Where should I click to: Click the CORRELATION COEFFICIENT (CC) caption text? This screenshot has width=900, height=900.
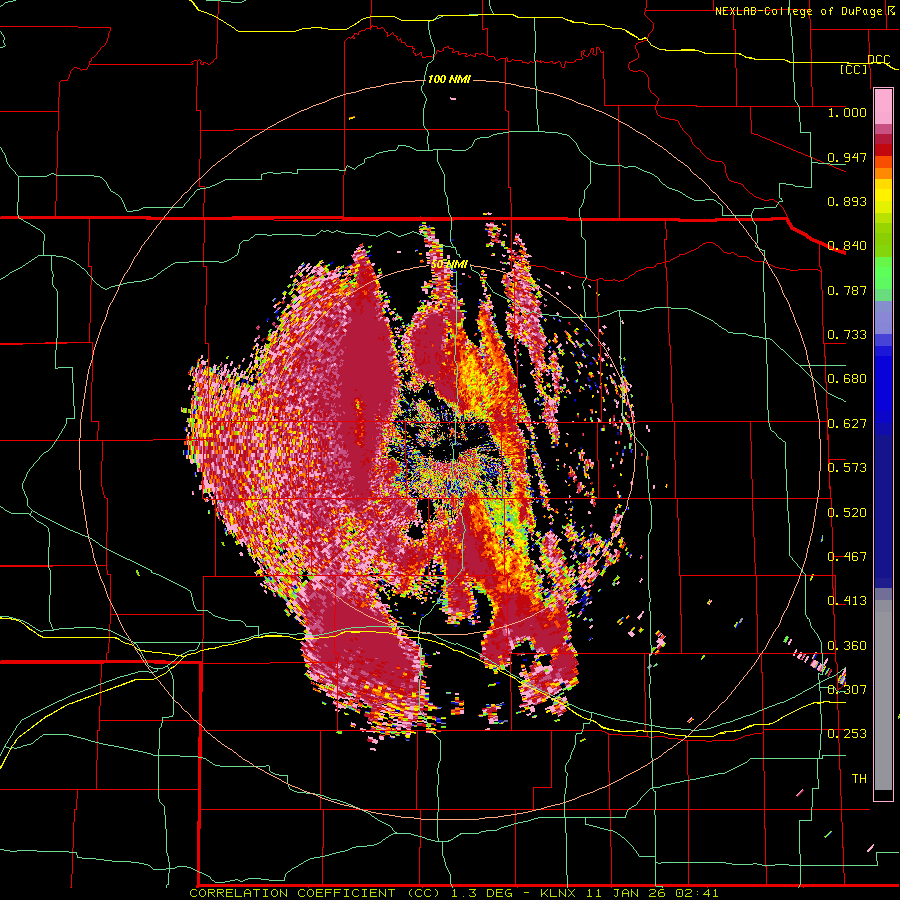(x=315, y=893)
